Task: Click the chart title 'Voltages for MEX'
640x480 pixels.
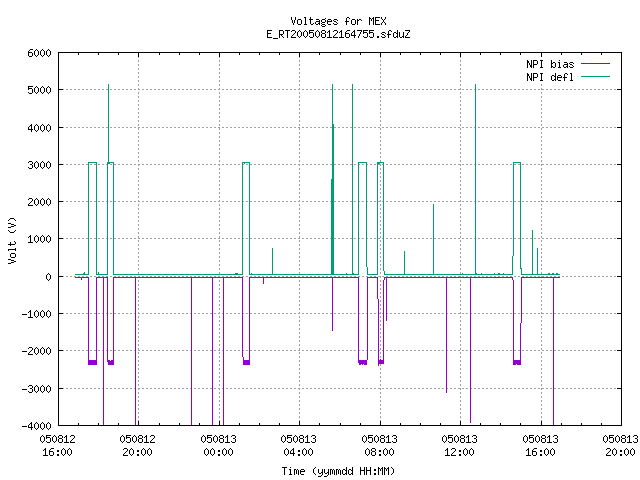Action: pos(338,21)
